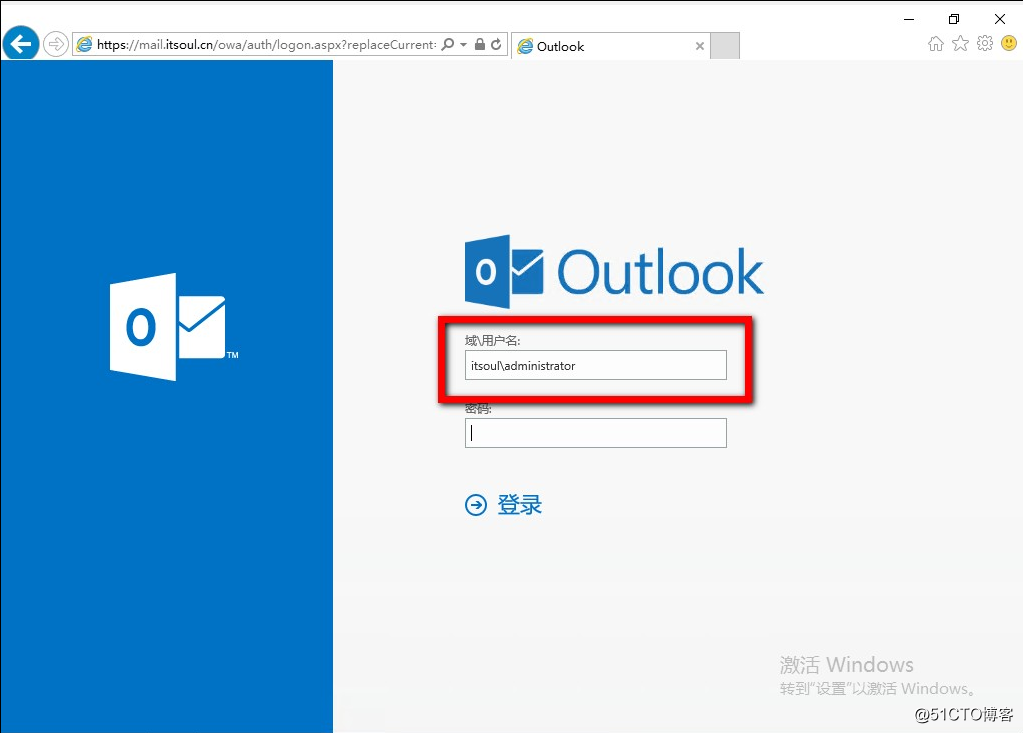Click the browser Forward arrow button
This screenshot has width=1023, height=733.
click(56, 44)
